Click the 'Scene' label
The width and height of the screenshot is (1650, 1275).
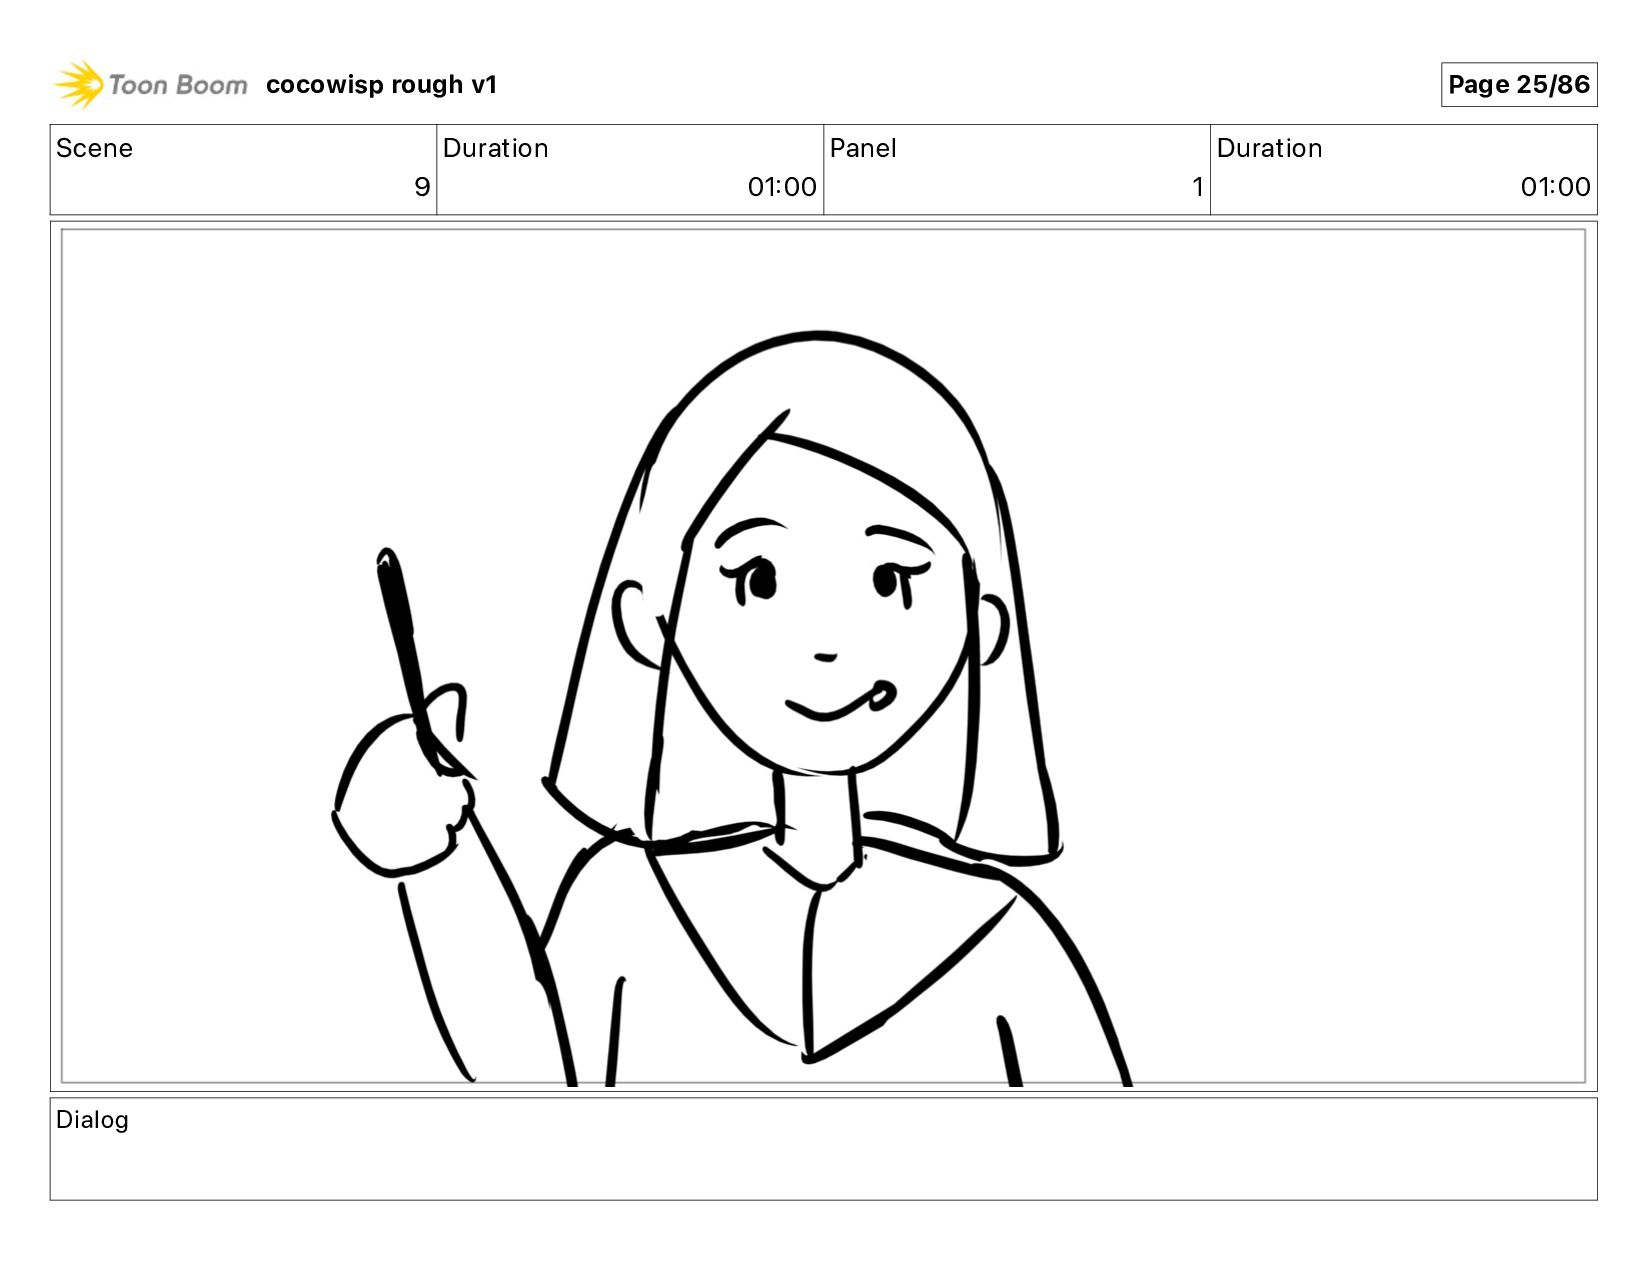point(94,148)
